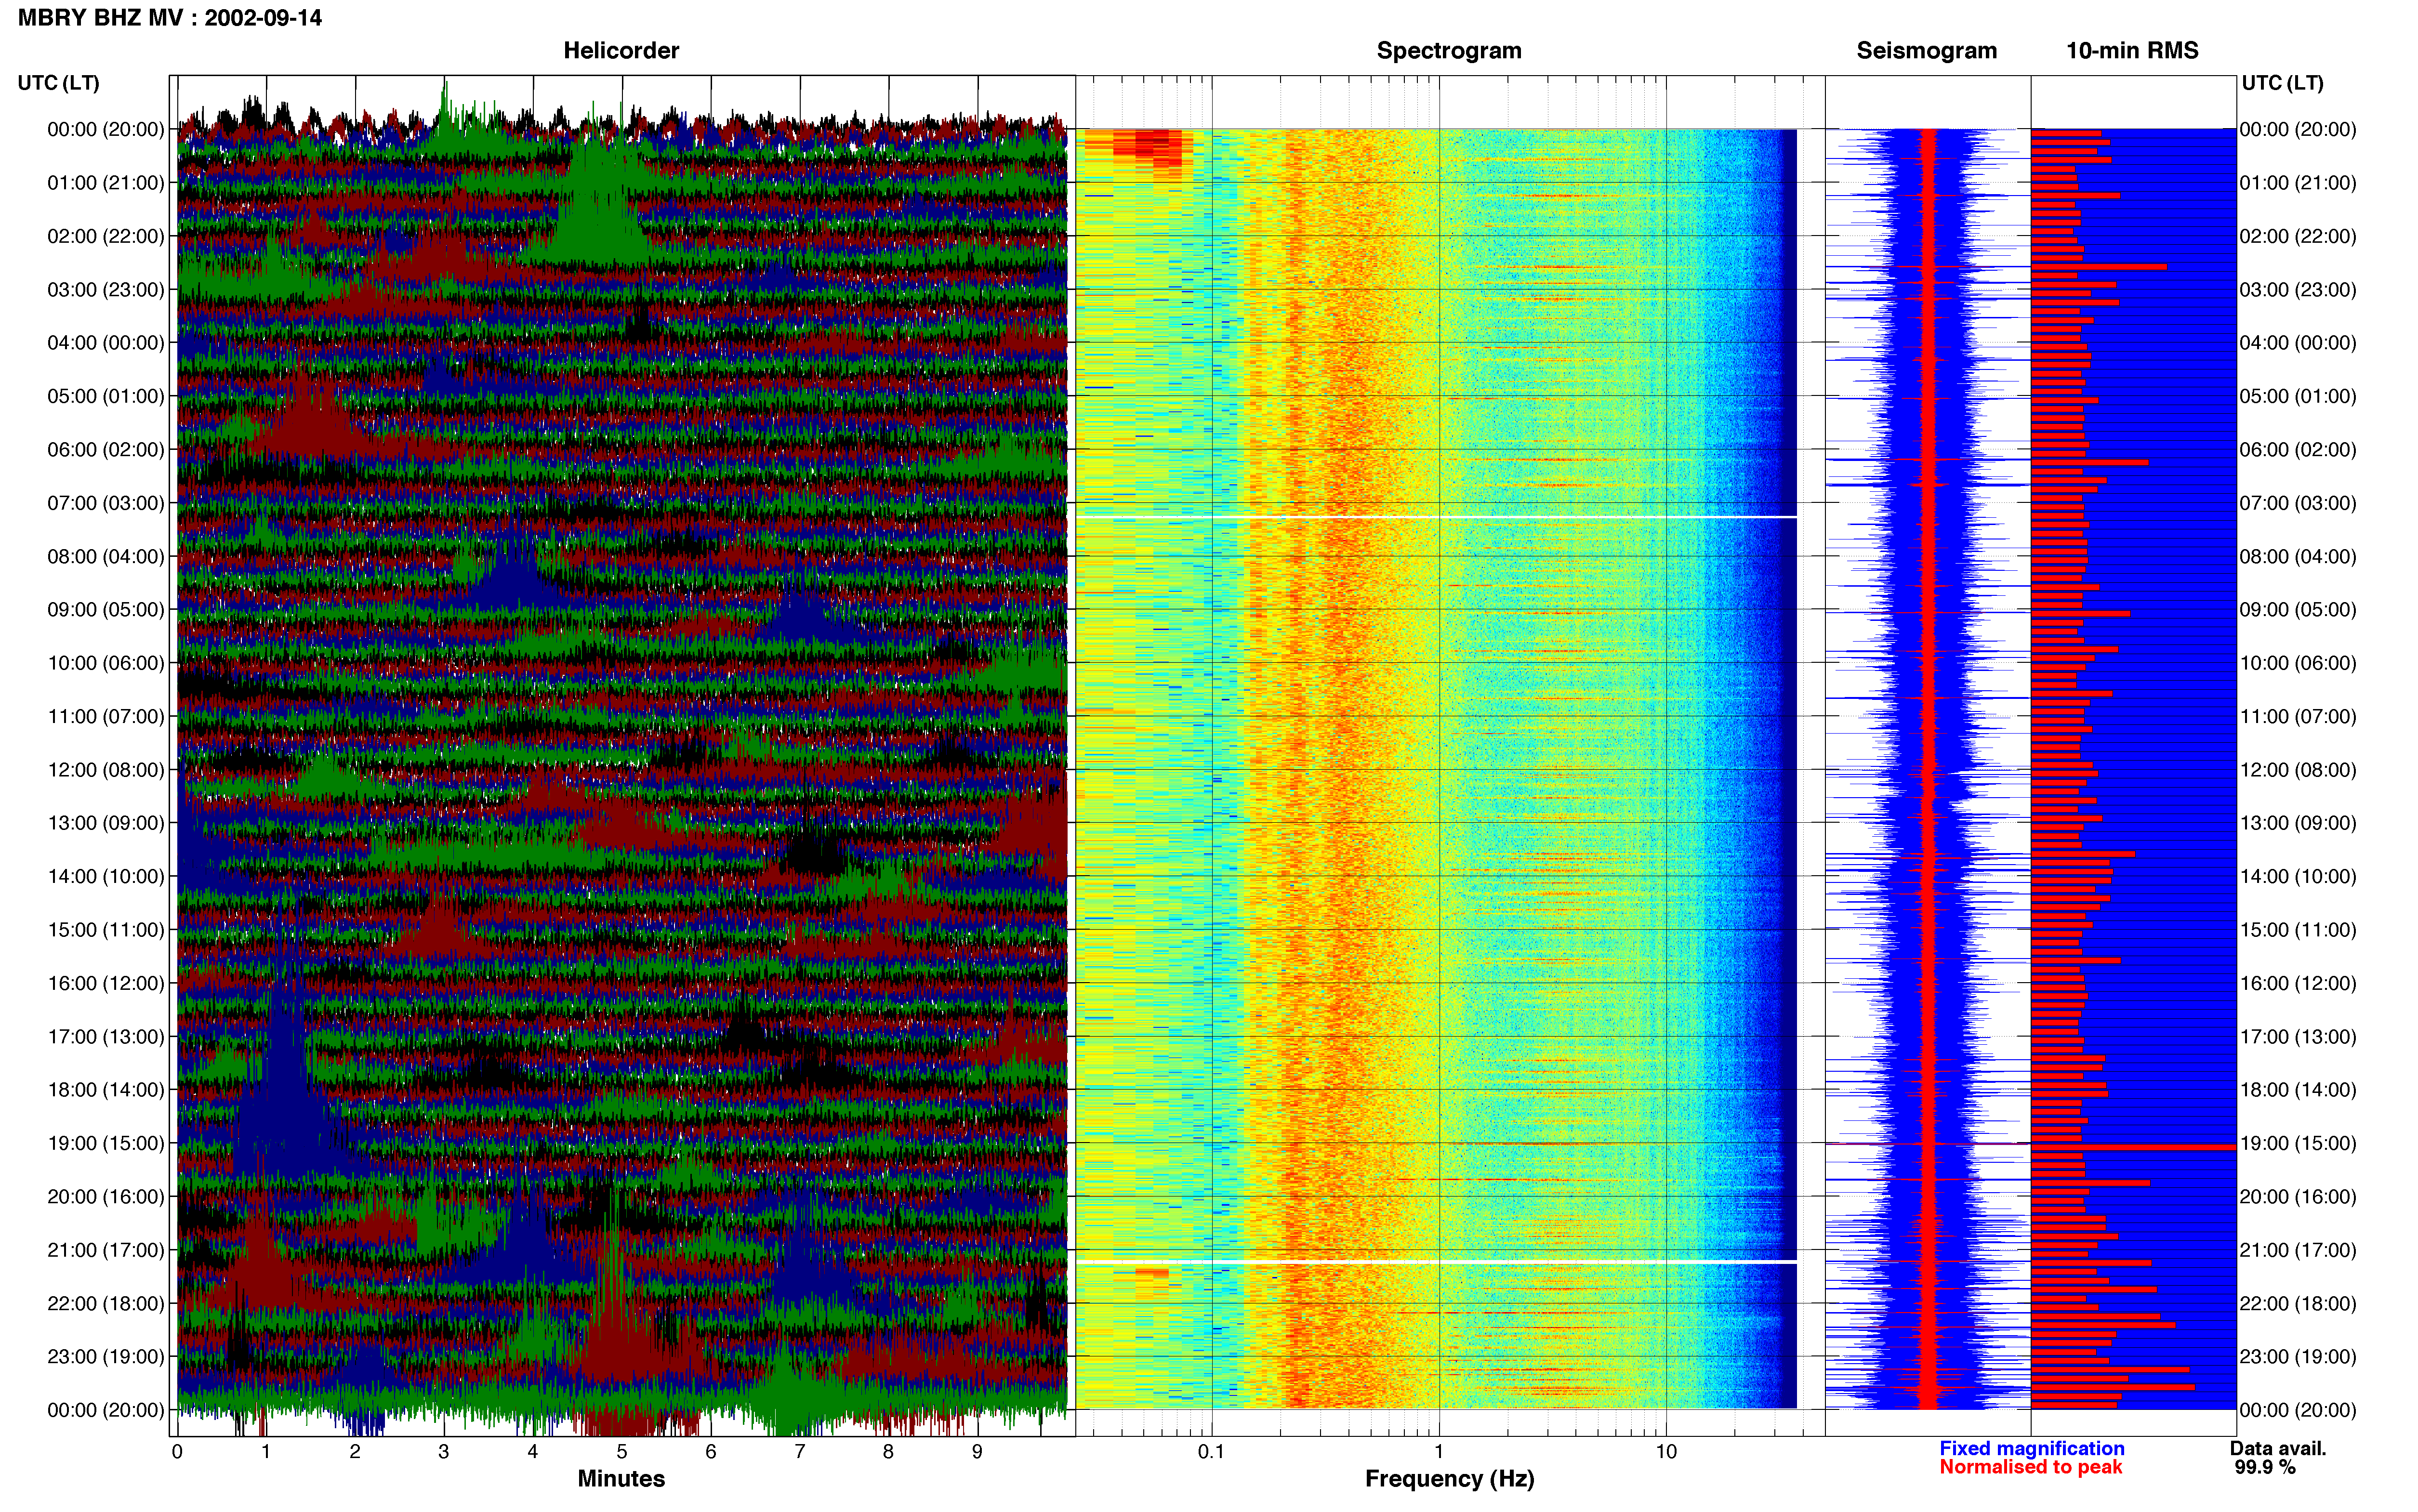
Task: Click '08:00 (04:00)' on the helicorder time axis
Action: 106,556
